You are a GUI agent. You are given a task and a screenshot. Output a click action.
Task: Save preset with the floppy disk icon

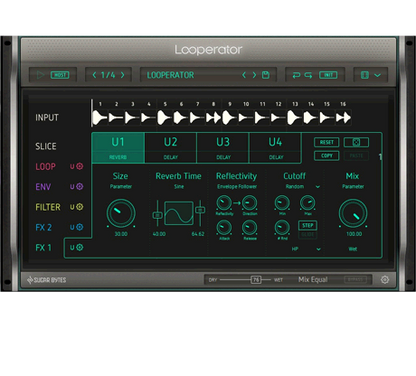[266, 75]
